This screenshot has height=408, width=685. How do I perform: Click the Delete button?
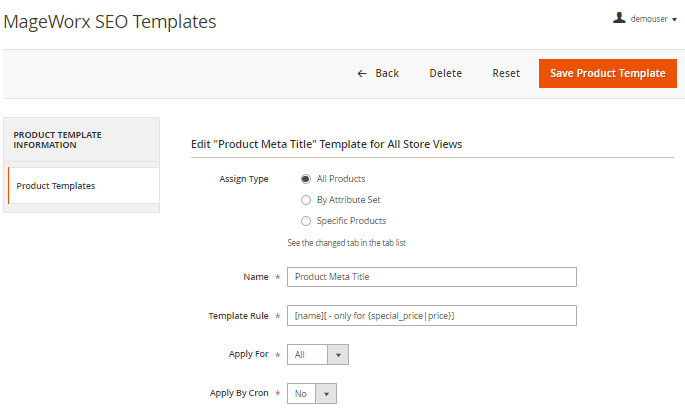[x=445, y=73]
